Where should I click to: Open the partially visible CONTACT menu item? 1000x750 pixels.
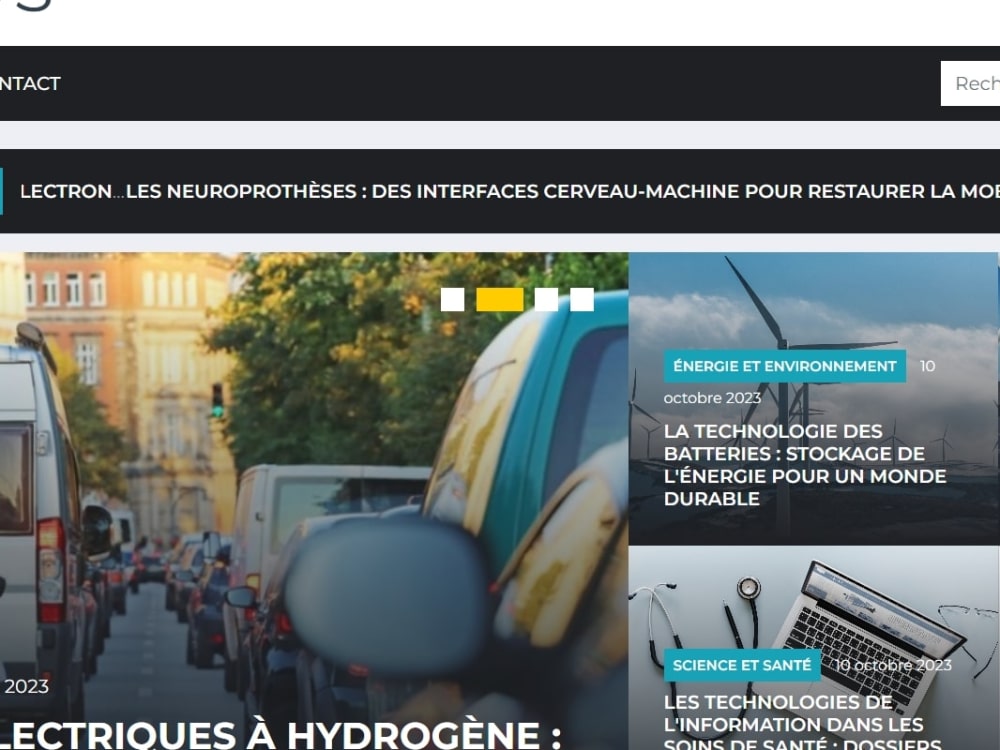[29, 84]
